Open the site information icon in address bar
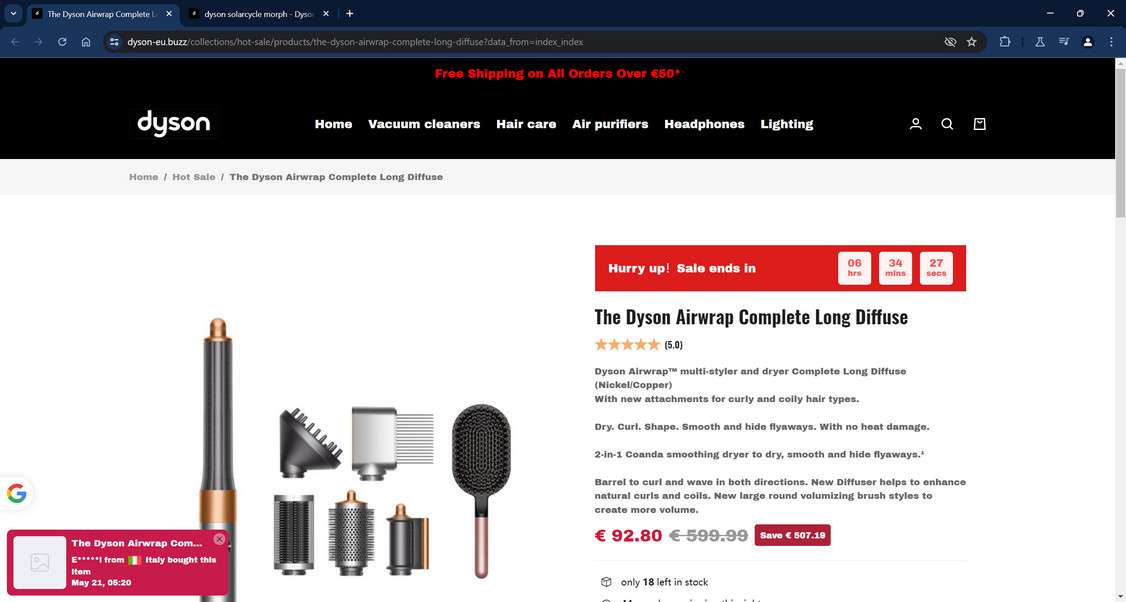The width and height of the screenshot is (1126, 602). pos(114,42)
